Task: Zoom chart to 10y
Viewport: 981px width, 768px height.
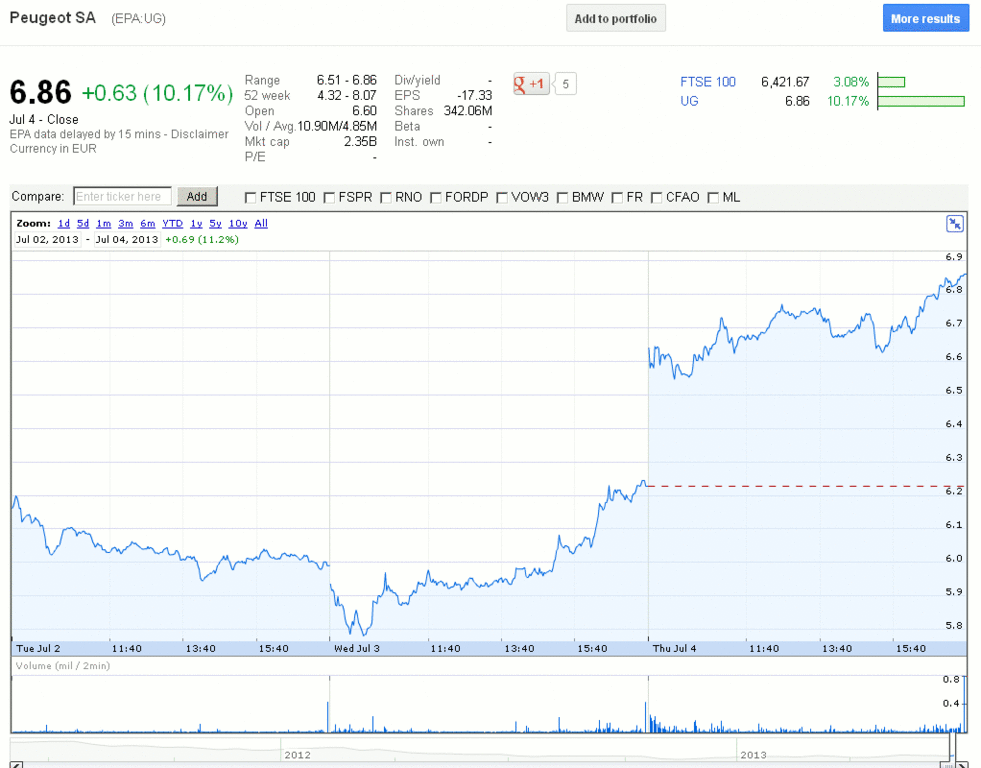Action: tap(238, 223)
